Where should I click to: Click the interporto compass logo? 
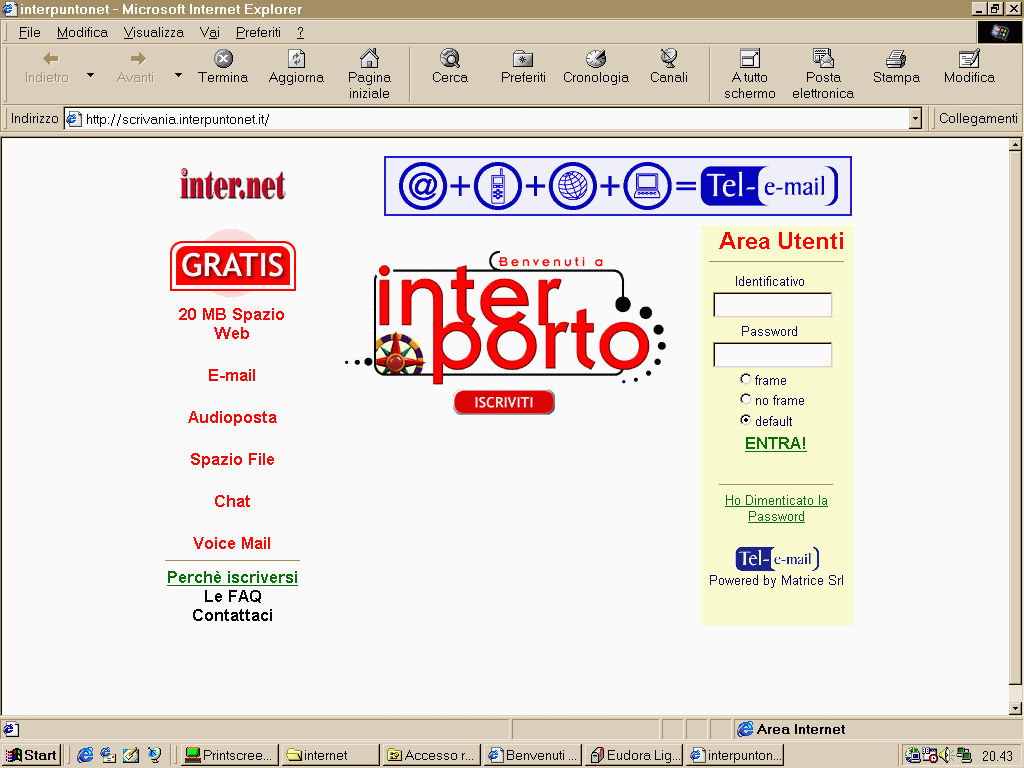coord(505,318)
